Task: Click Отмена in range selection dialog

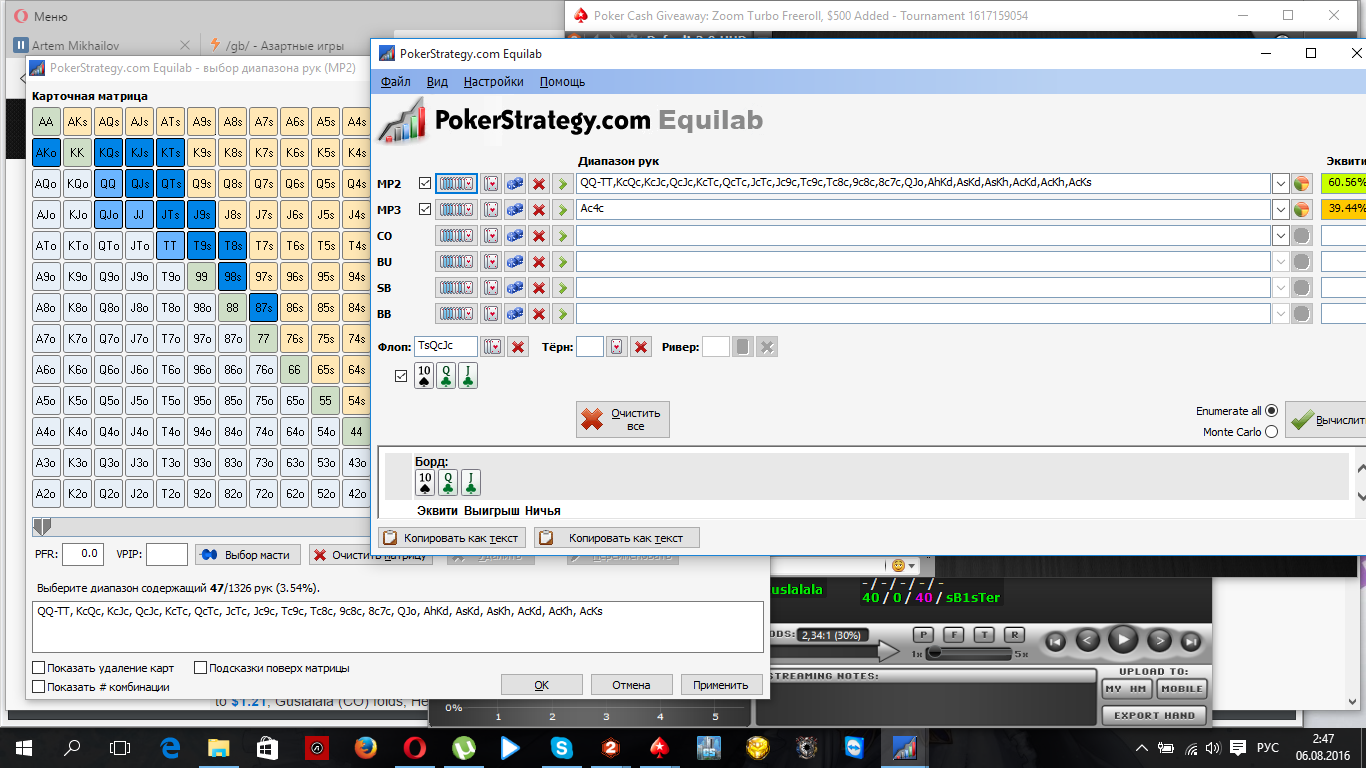Action: 631,685
